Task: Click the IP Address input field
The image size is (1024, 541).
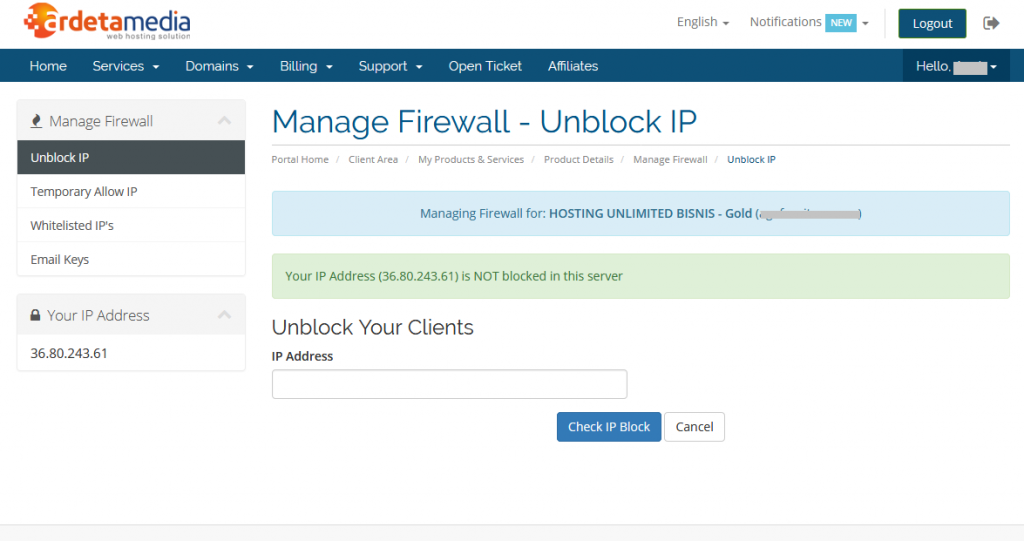Action: [x=449, y=384]
